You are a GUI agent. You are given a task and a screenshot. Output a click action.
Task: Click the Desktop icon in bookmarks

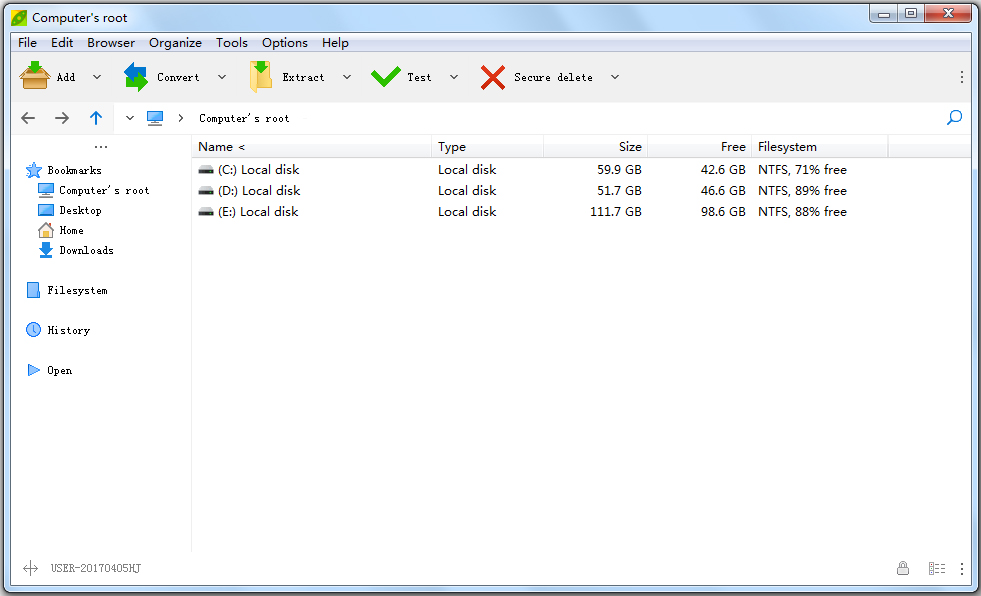[46, 210]
